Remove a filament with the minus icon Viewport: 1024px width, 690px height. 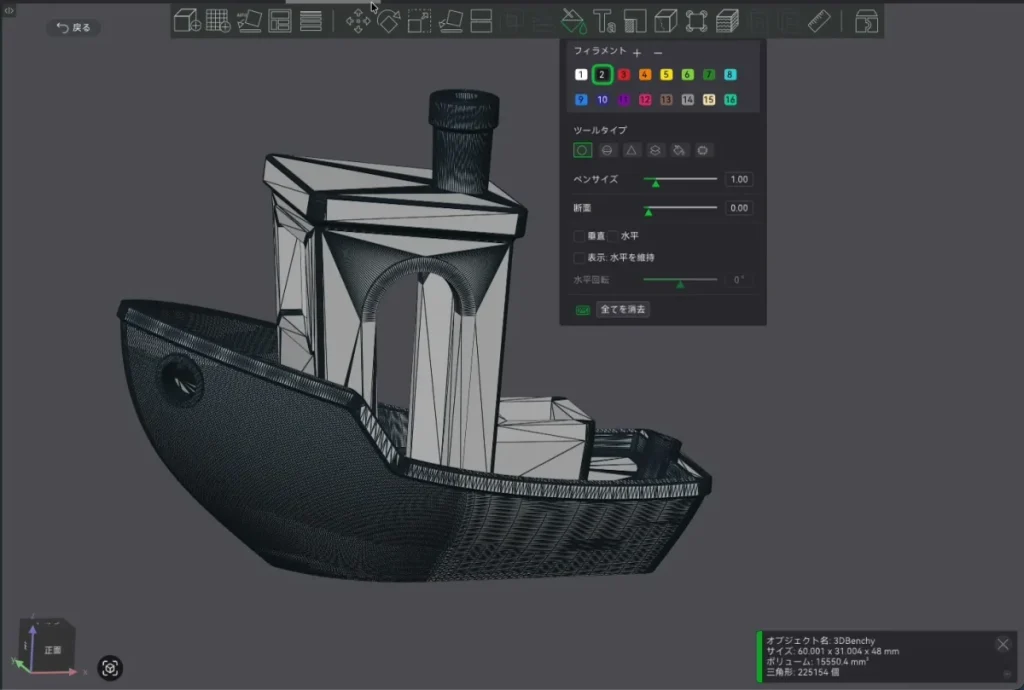(658, 52)
